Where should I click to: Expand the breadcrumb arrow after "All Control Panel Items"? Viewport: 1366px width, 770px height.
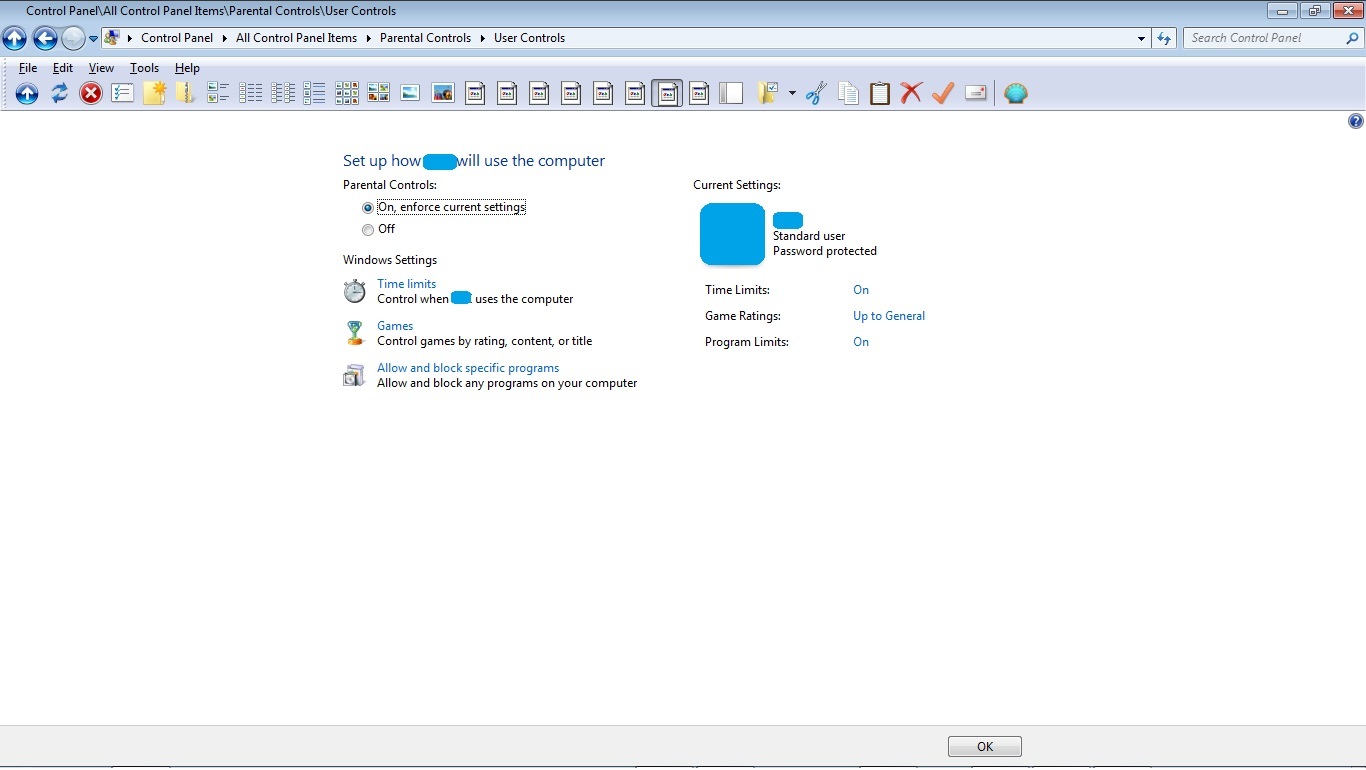pos(368,38)
